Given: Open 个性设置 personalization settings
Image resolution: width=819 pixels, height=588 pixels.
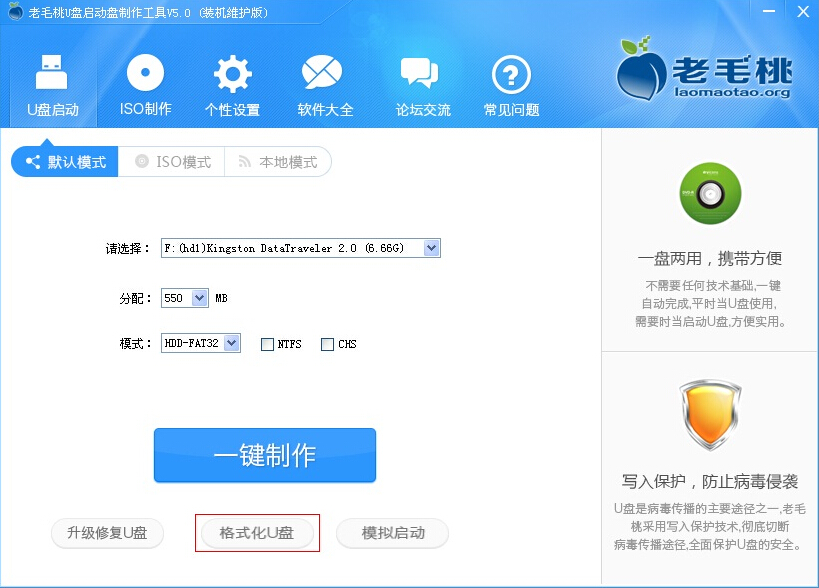Looking at the screenshot, I should [232, 83].
